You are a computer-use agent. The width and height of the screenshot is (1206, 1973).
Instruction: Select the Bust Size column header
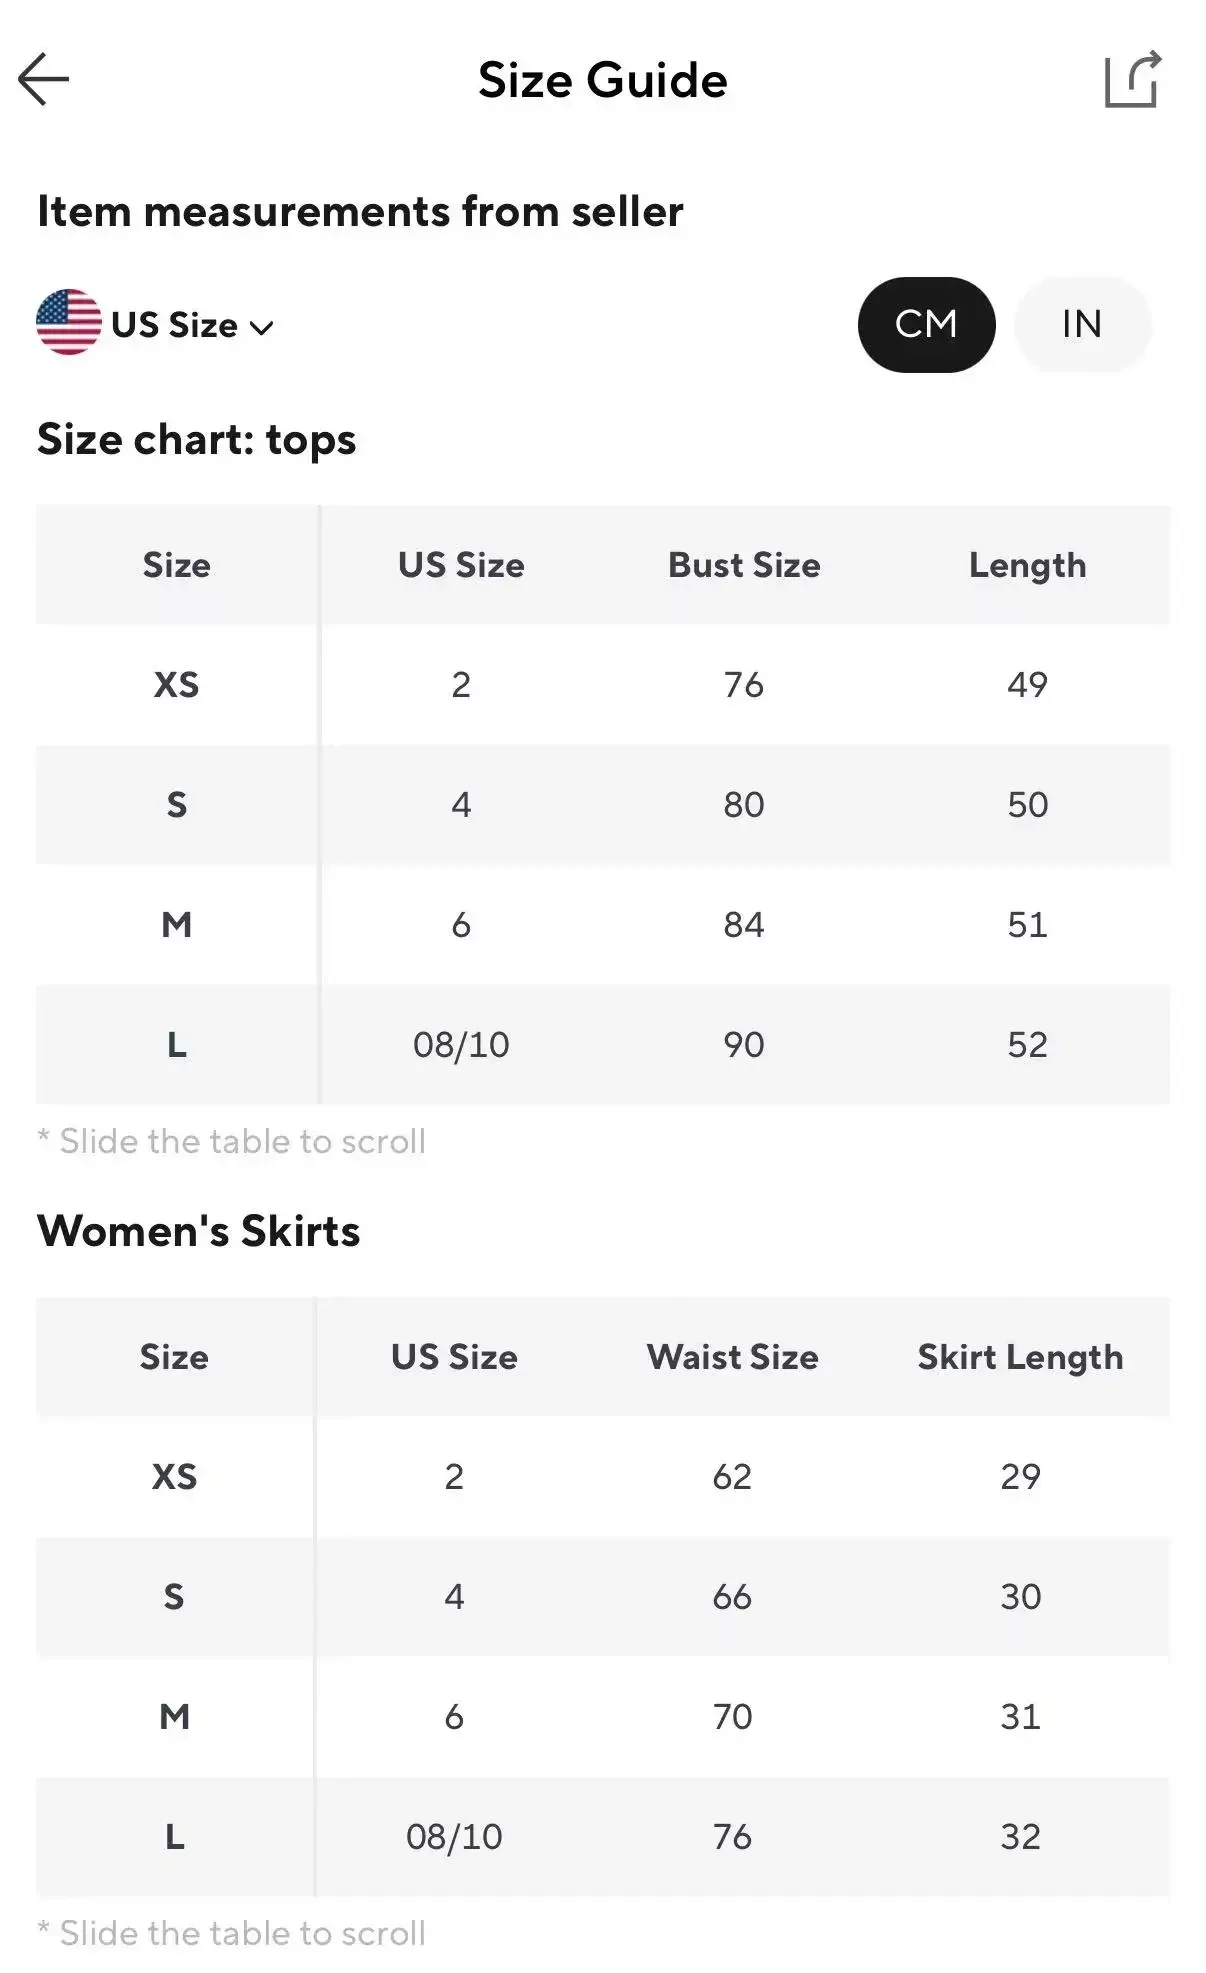coord(744,565)
